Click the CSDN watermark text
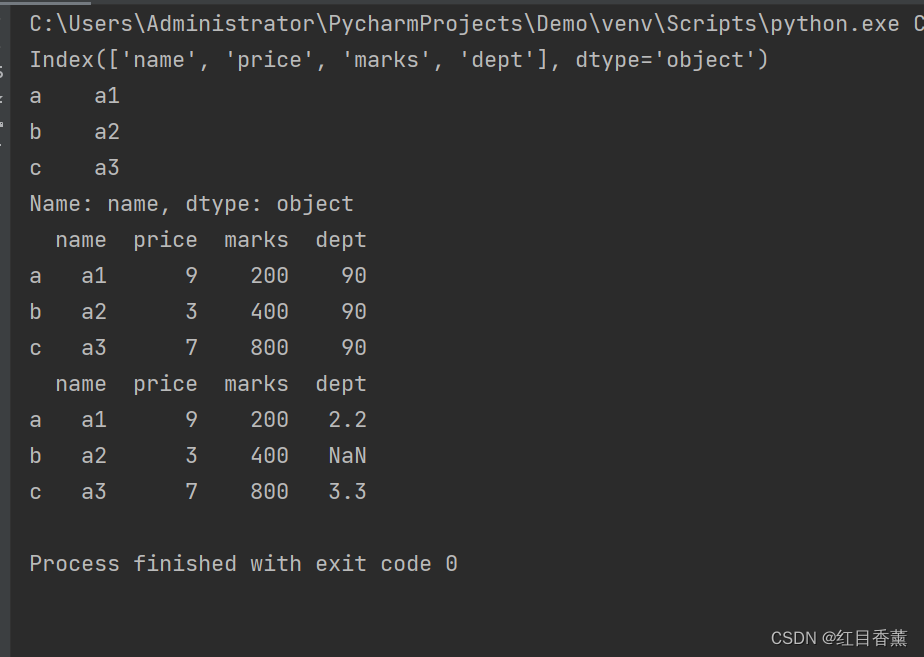 (x=838, y=638)
